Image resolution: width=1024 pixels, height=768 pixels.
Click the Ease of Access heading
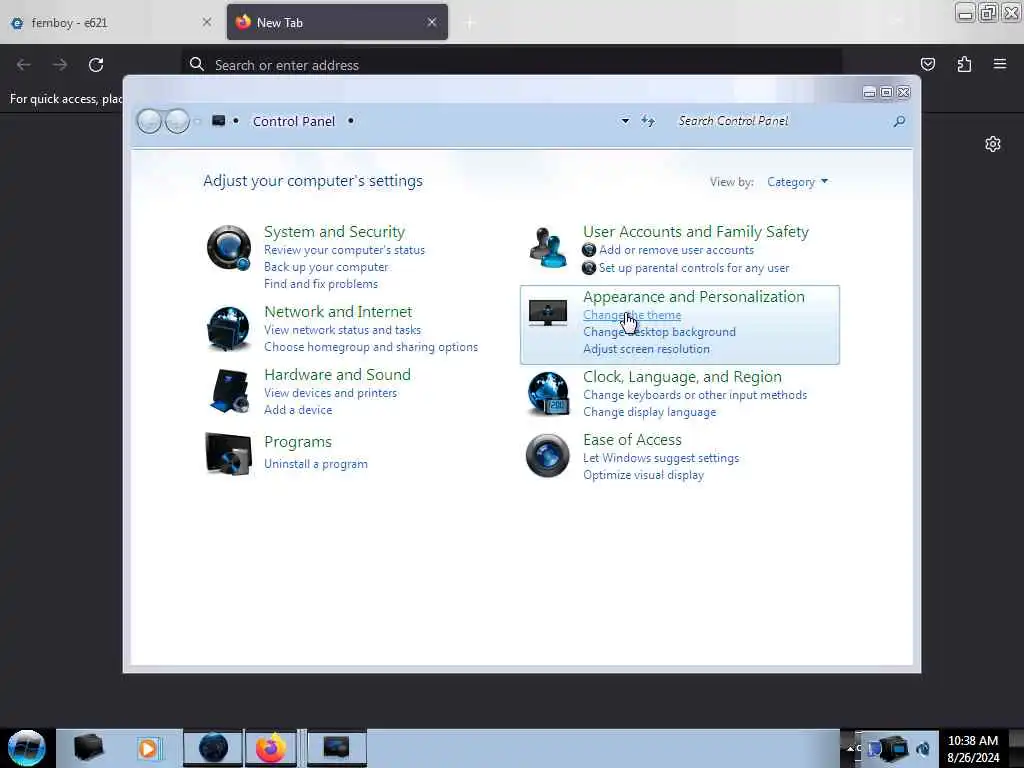coord(632,440)
